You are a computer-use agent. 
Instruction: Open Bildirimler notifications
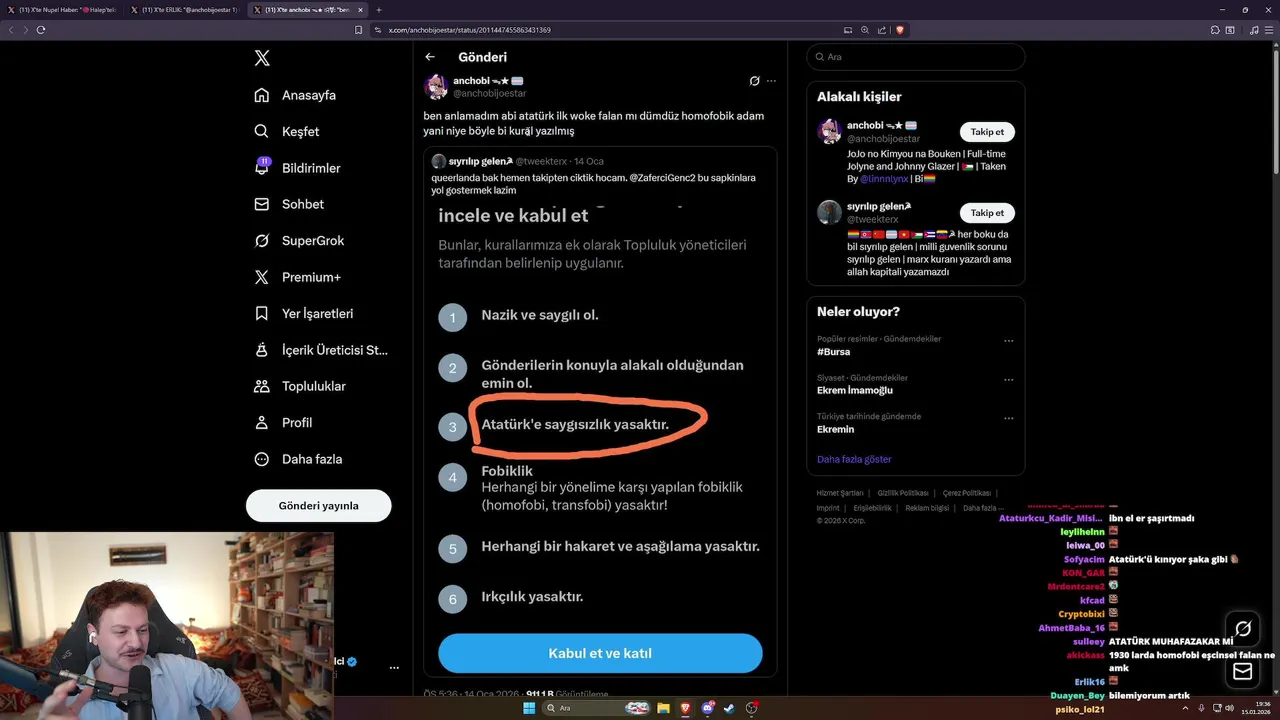298,168
